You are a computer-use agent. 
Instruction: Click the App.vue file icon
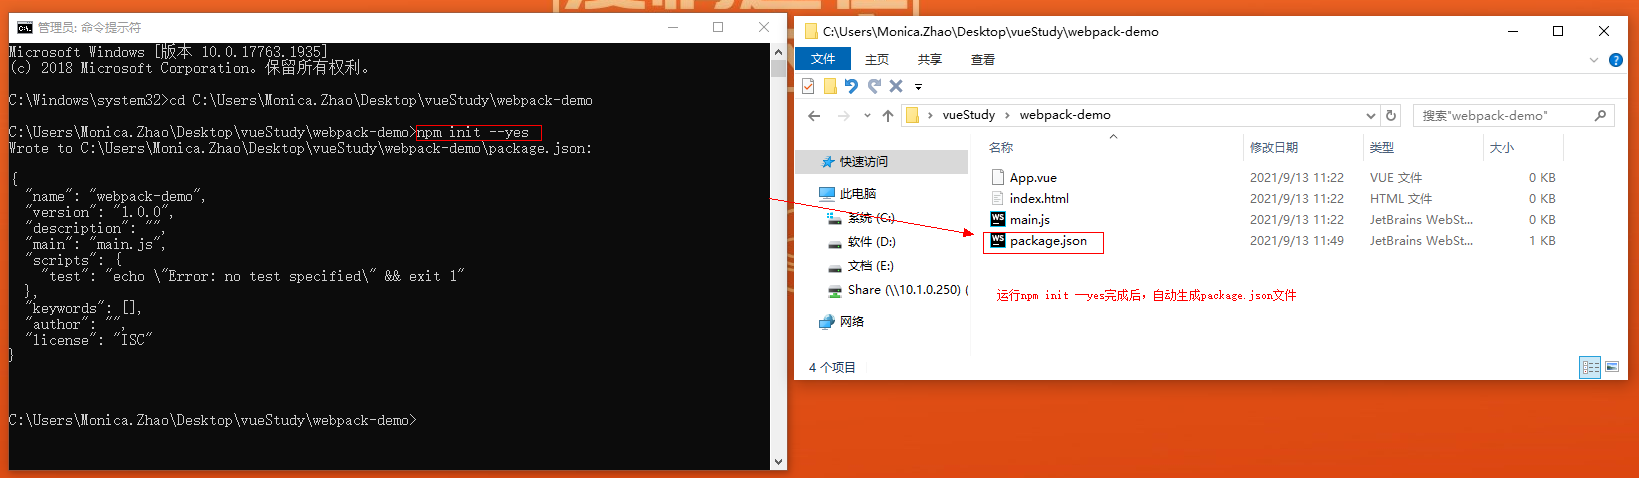coord(997,177)
